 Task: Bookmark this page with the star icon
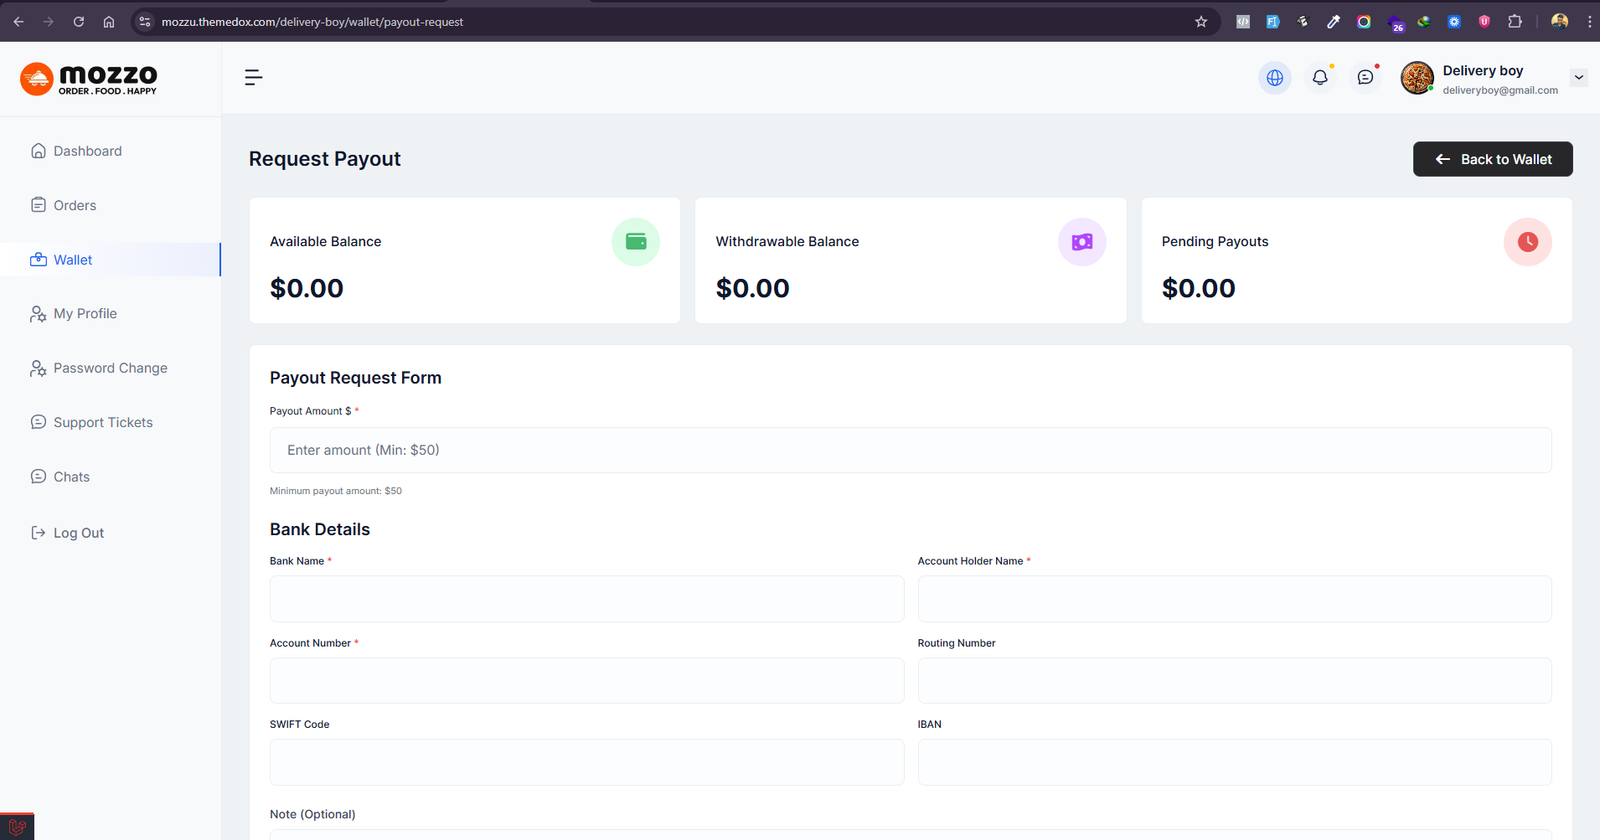click(1201, 21)
